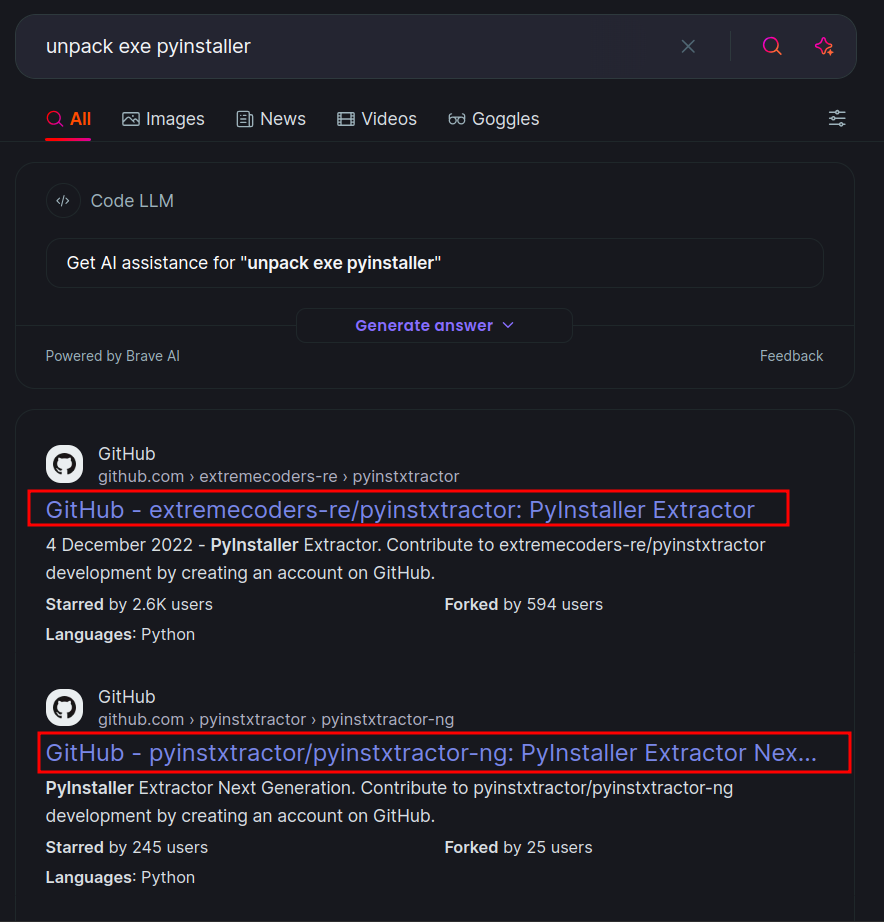Click GitHub favicon of pyinstxtractor result
Image resolution: width=884 pixels, height=922 pixels.
[x=65, y=465]
